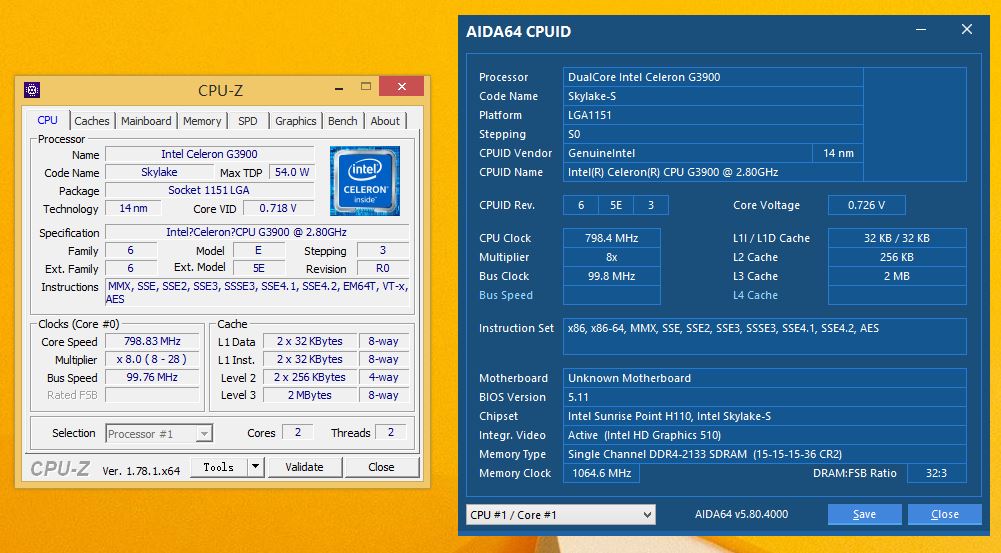Click the Instruction Set box in AIDA64

coord(765,337)
